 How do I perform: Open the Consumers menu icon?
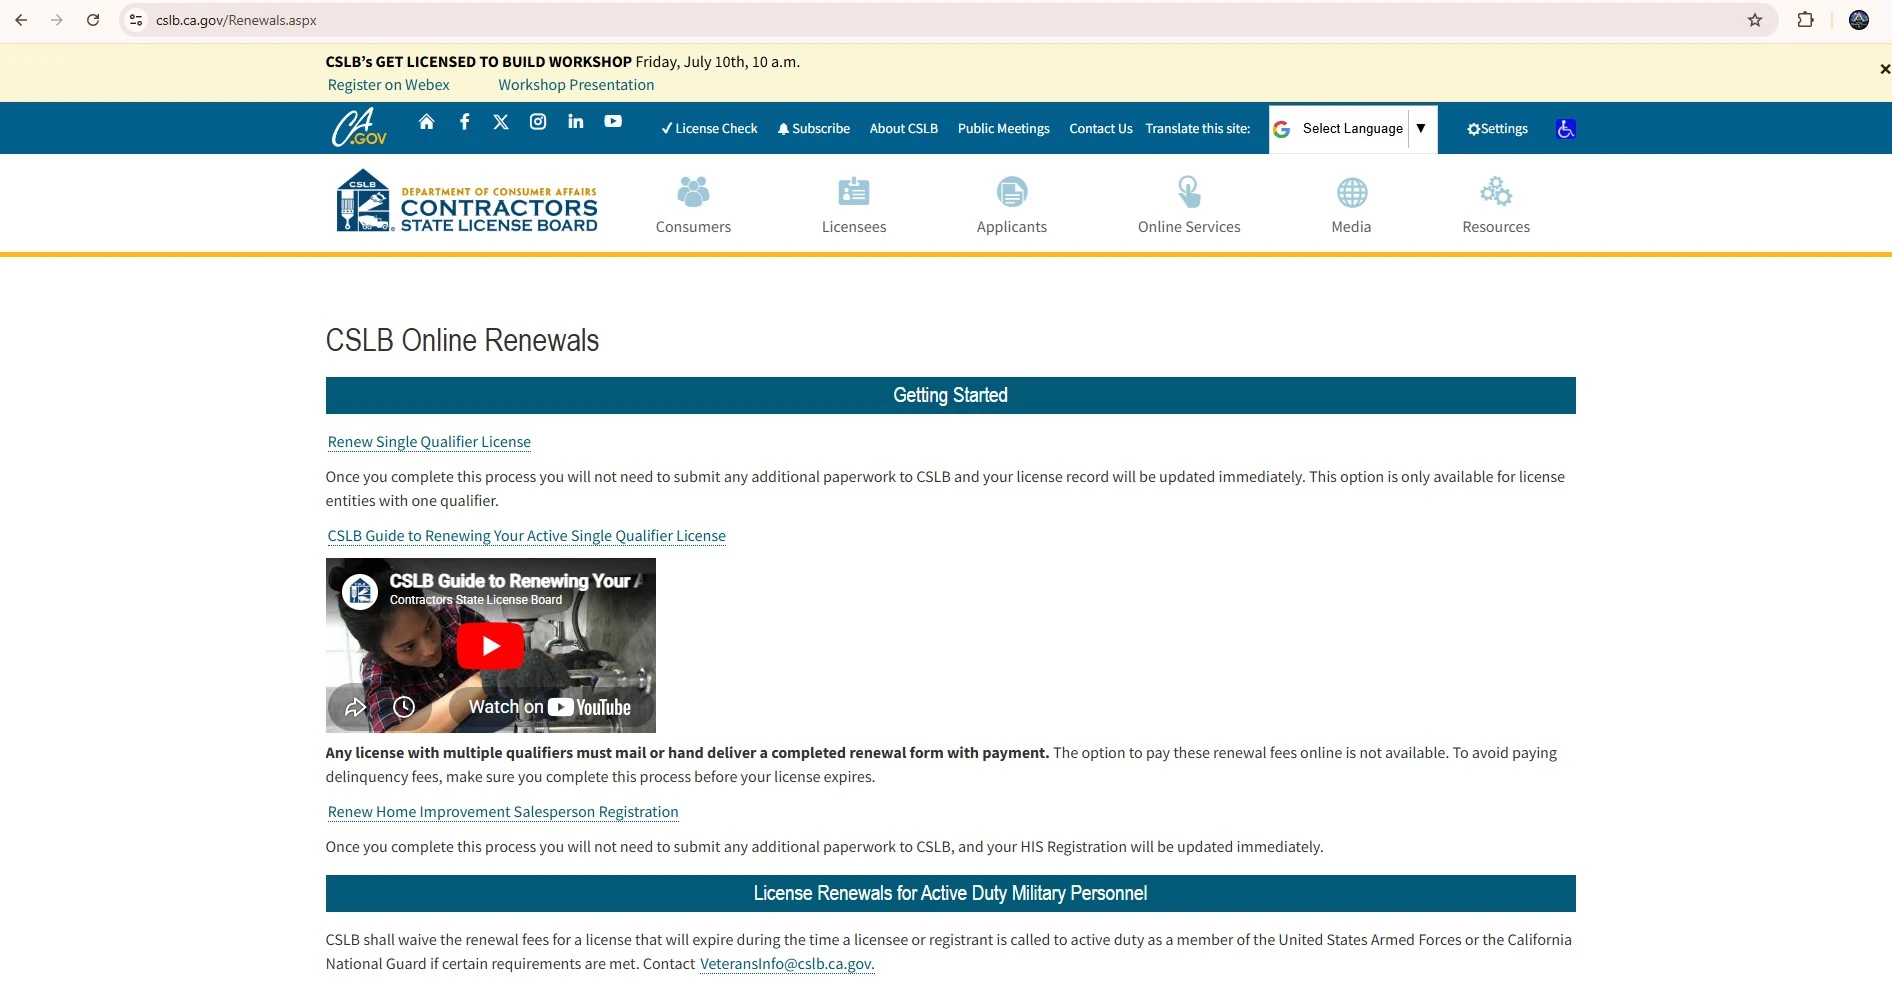(x=693, y=192)
